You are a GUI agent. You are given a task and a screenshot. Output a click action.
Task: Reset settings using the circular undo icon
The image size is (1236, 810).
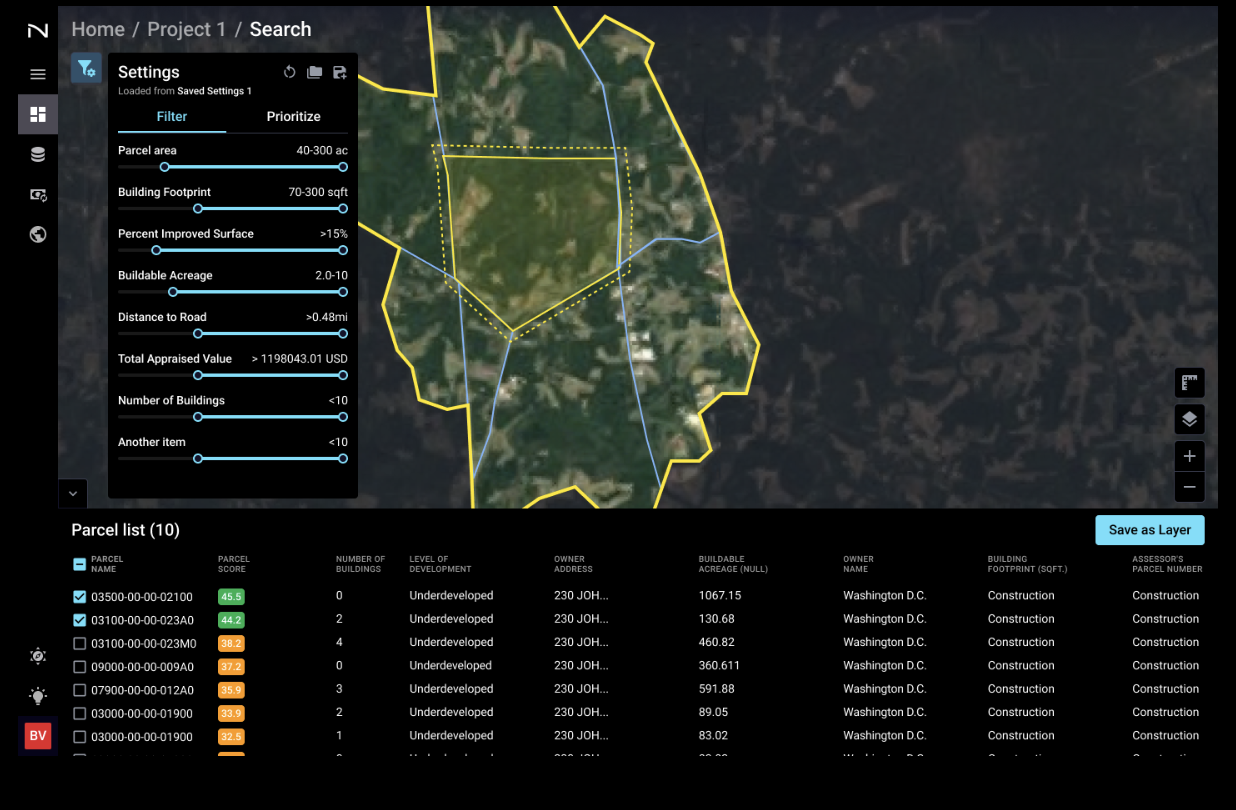coord(289,71)
